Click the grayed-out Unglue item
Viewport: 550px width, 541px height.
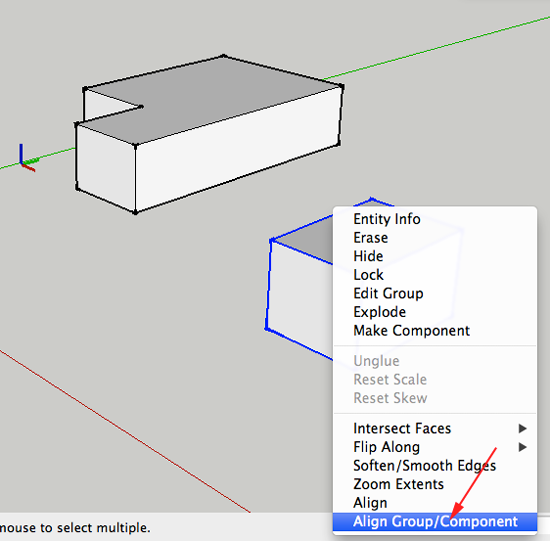[x=435, y=361]
